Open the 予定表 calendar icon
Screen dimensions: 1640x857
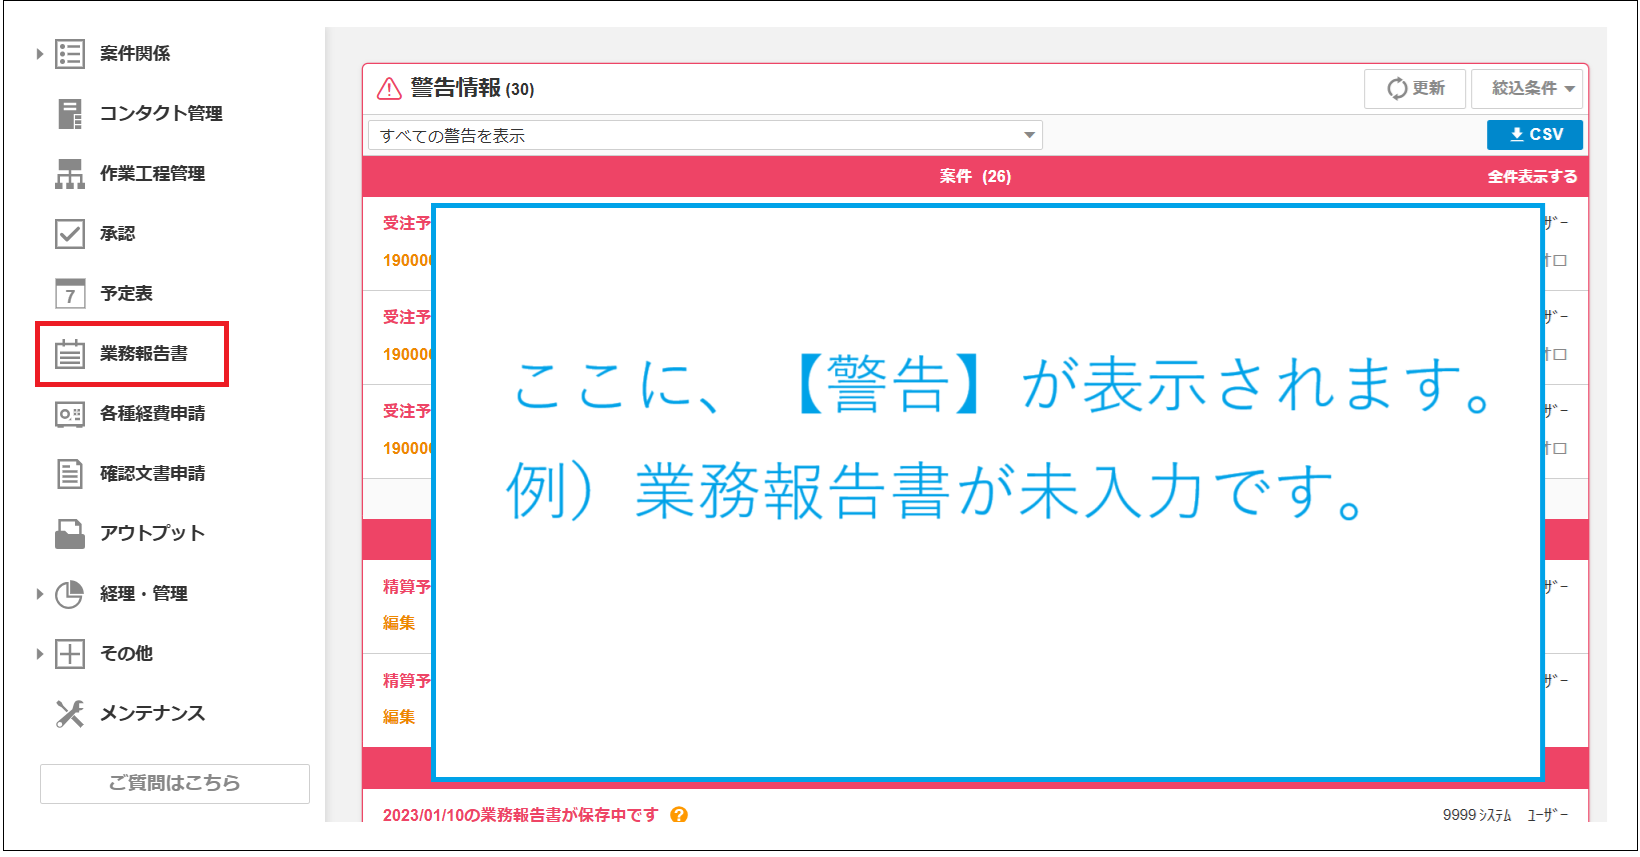pos(70,294)
